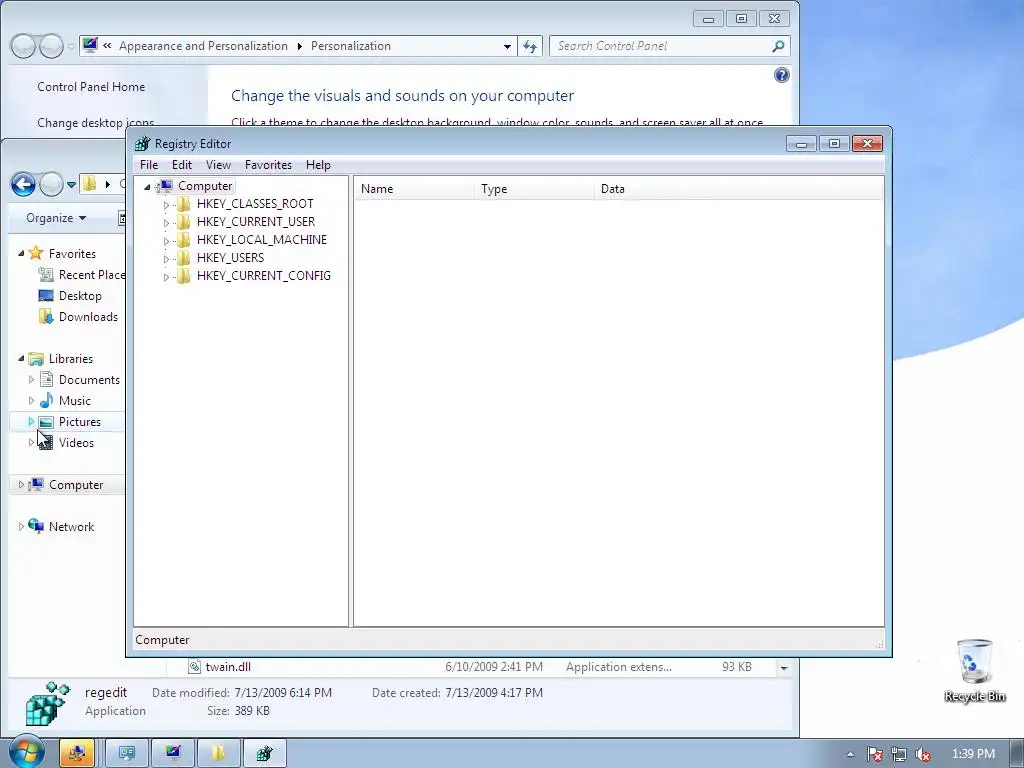Viewport: 1024px width, 768px height.
Task: Click the Type column header
Action: pos(534,189)
